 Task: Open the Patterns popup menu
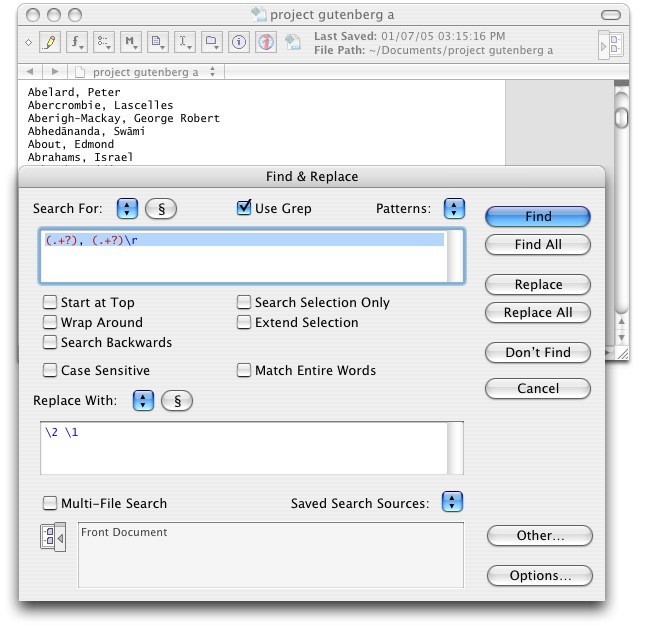point(454,208)
